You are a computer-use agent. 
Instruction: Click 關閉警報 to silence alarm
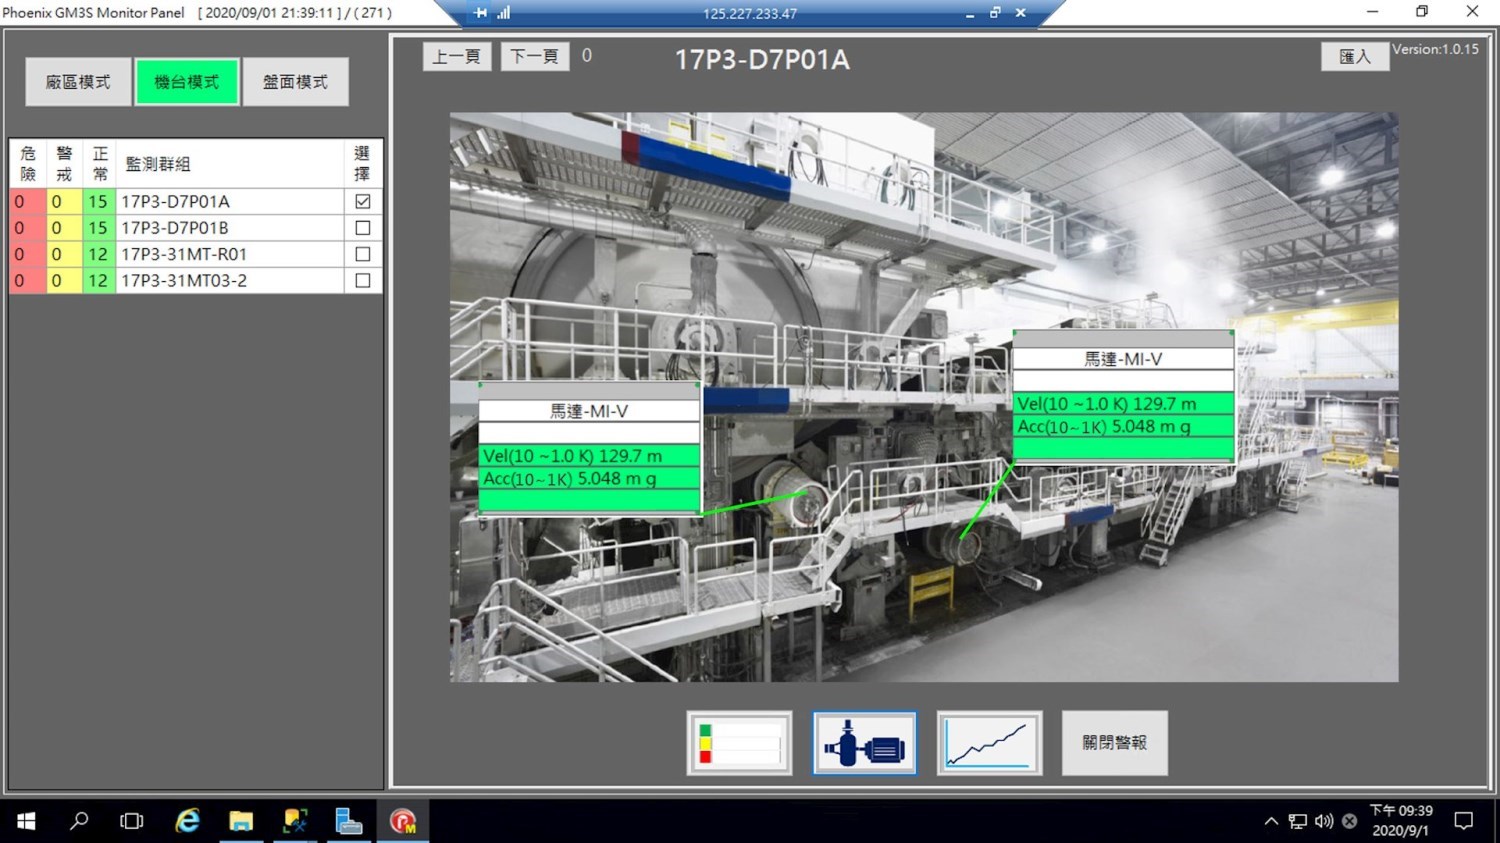point(1114,743)
